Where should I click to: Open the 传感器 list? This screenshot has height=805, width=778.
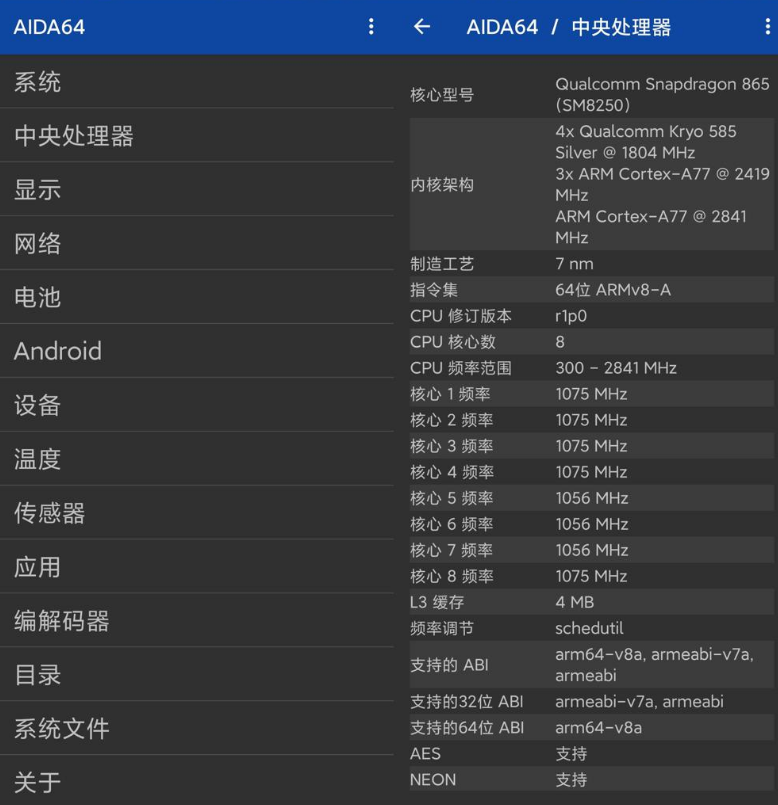click(196, 514)
